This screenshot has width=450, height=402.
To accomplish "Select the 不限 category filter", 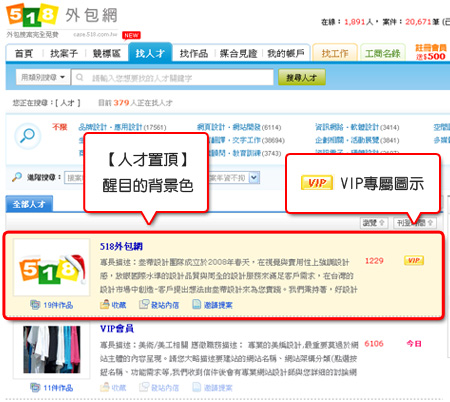I will coord(60,127).
